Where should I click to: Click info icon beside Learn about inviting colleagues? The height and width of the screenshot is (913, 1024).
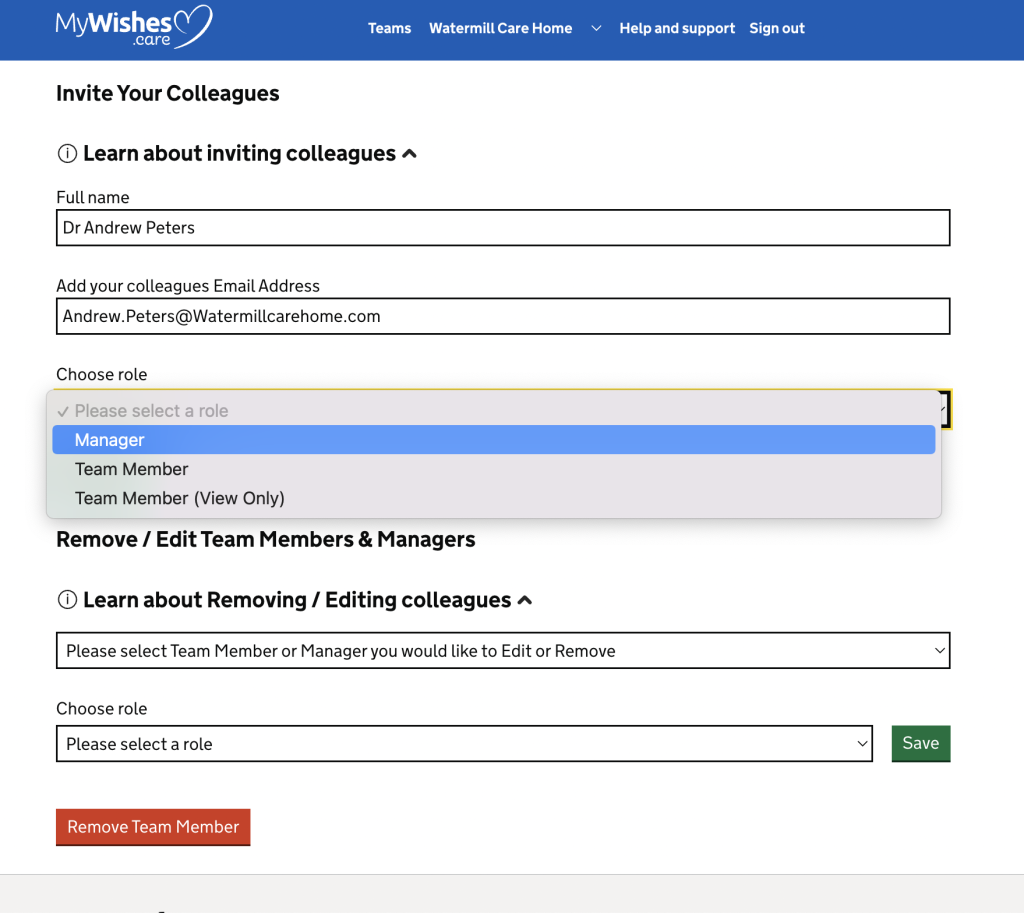67,154
